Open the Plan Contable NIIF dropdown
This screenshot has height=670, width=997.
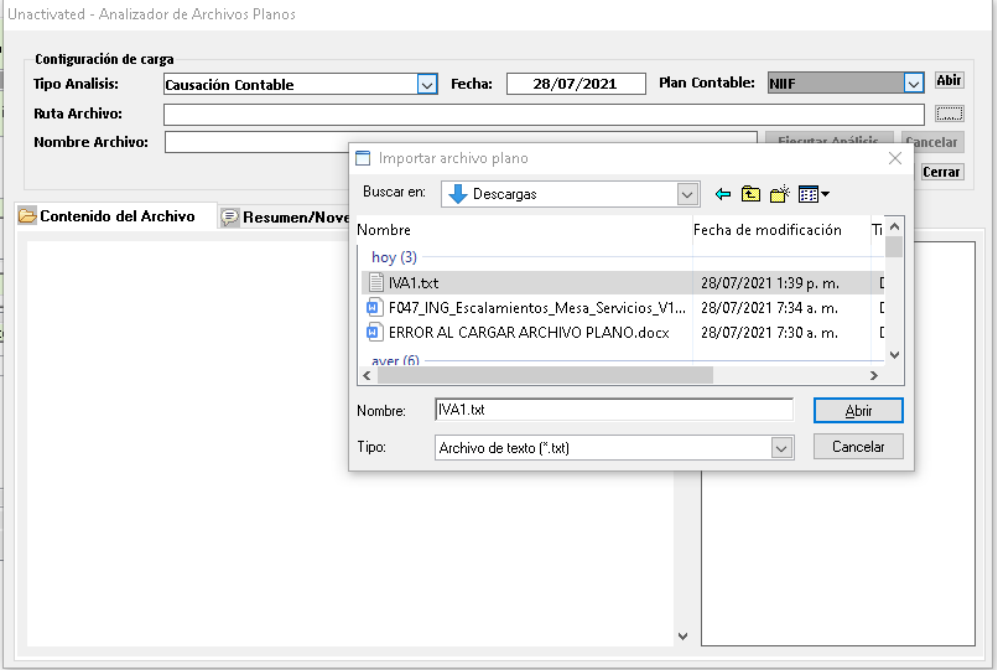pyautogui.click(x=912, y=83)
